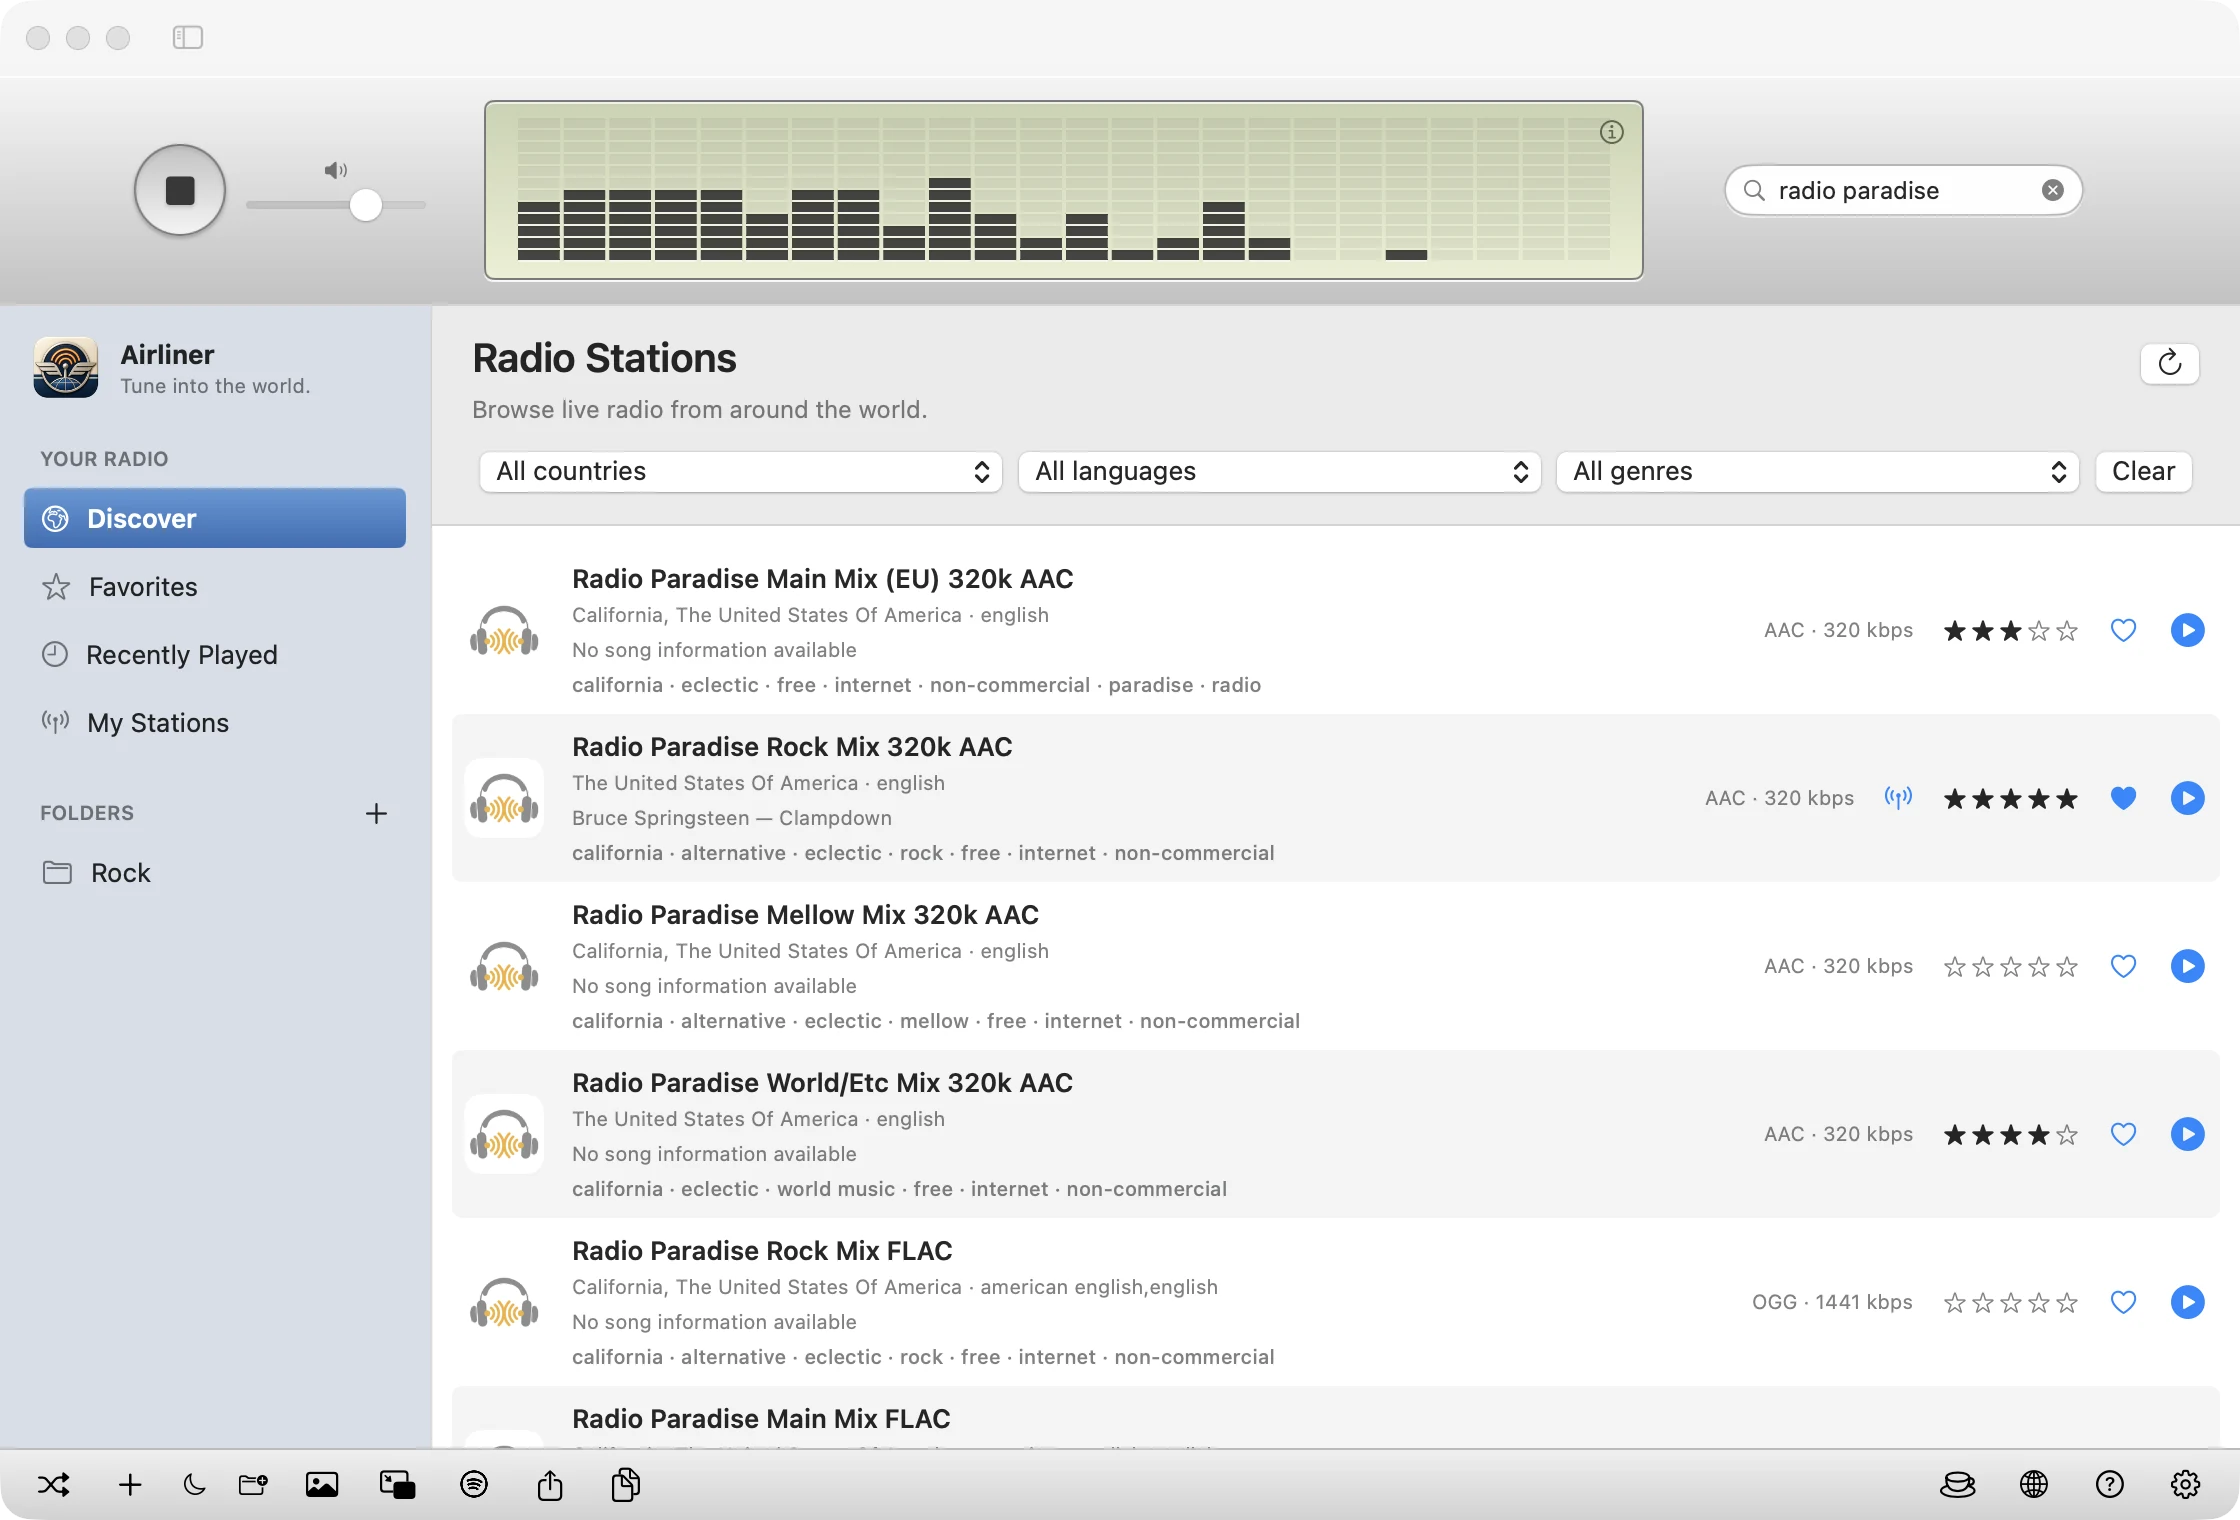Open the All countries dropdown
This screenshot has width=2240, height=1520.
741,471
